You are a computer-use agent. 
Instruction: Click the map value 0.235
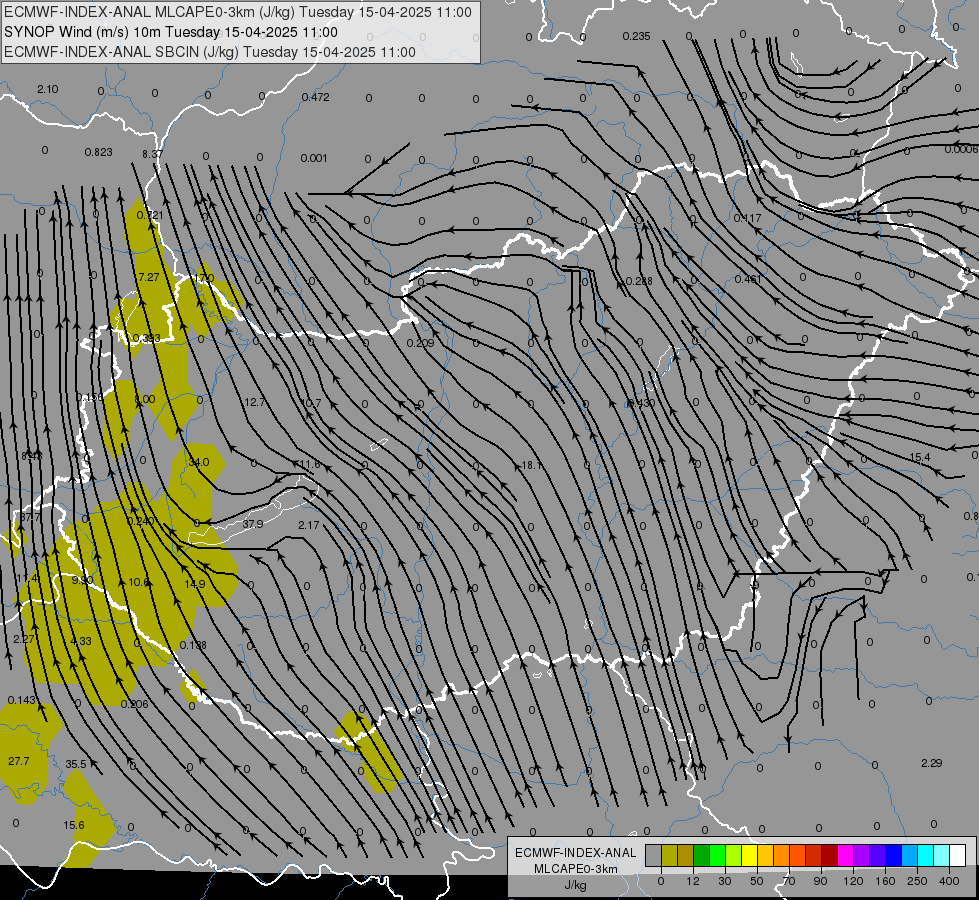point(636,36)
